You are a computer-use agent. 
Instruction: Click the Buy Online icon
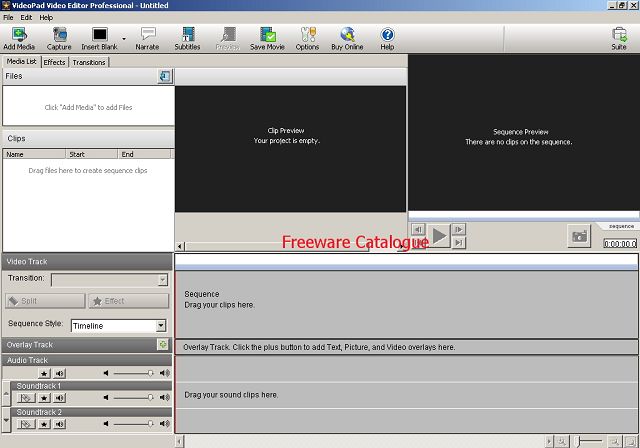347,38
